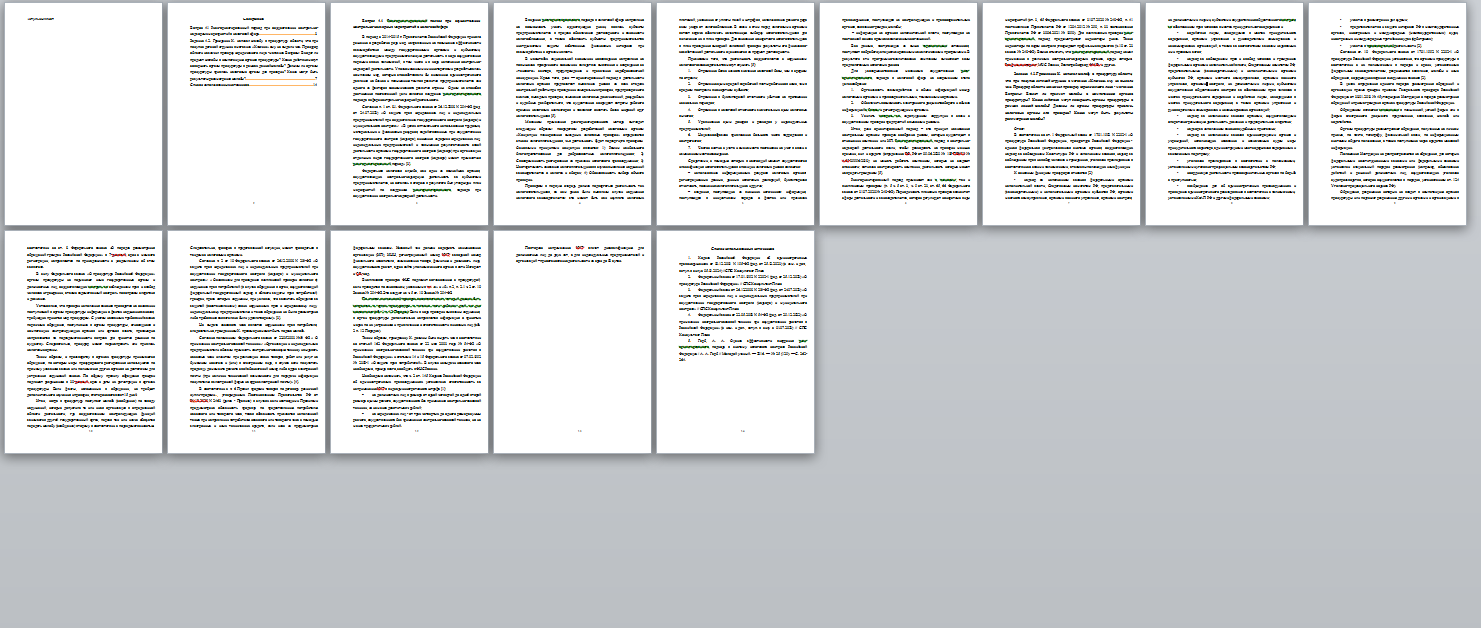Select the first page of the bottom row
The height and width of the screenshot is (628, 1481).
(x=83, y=342)
